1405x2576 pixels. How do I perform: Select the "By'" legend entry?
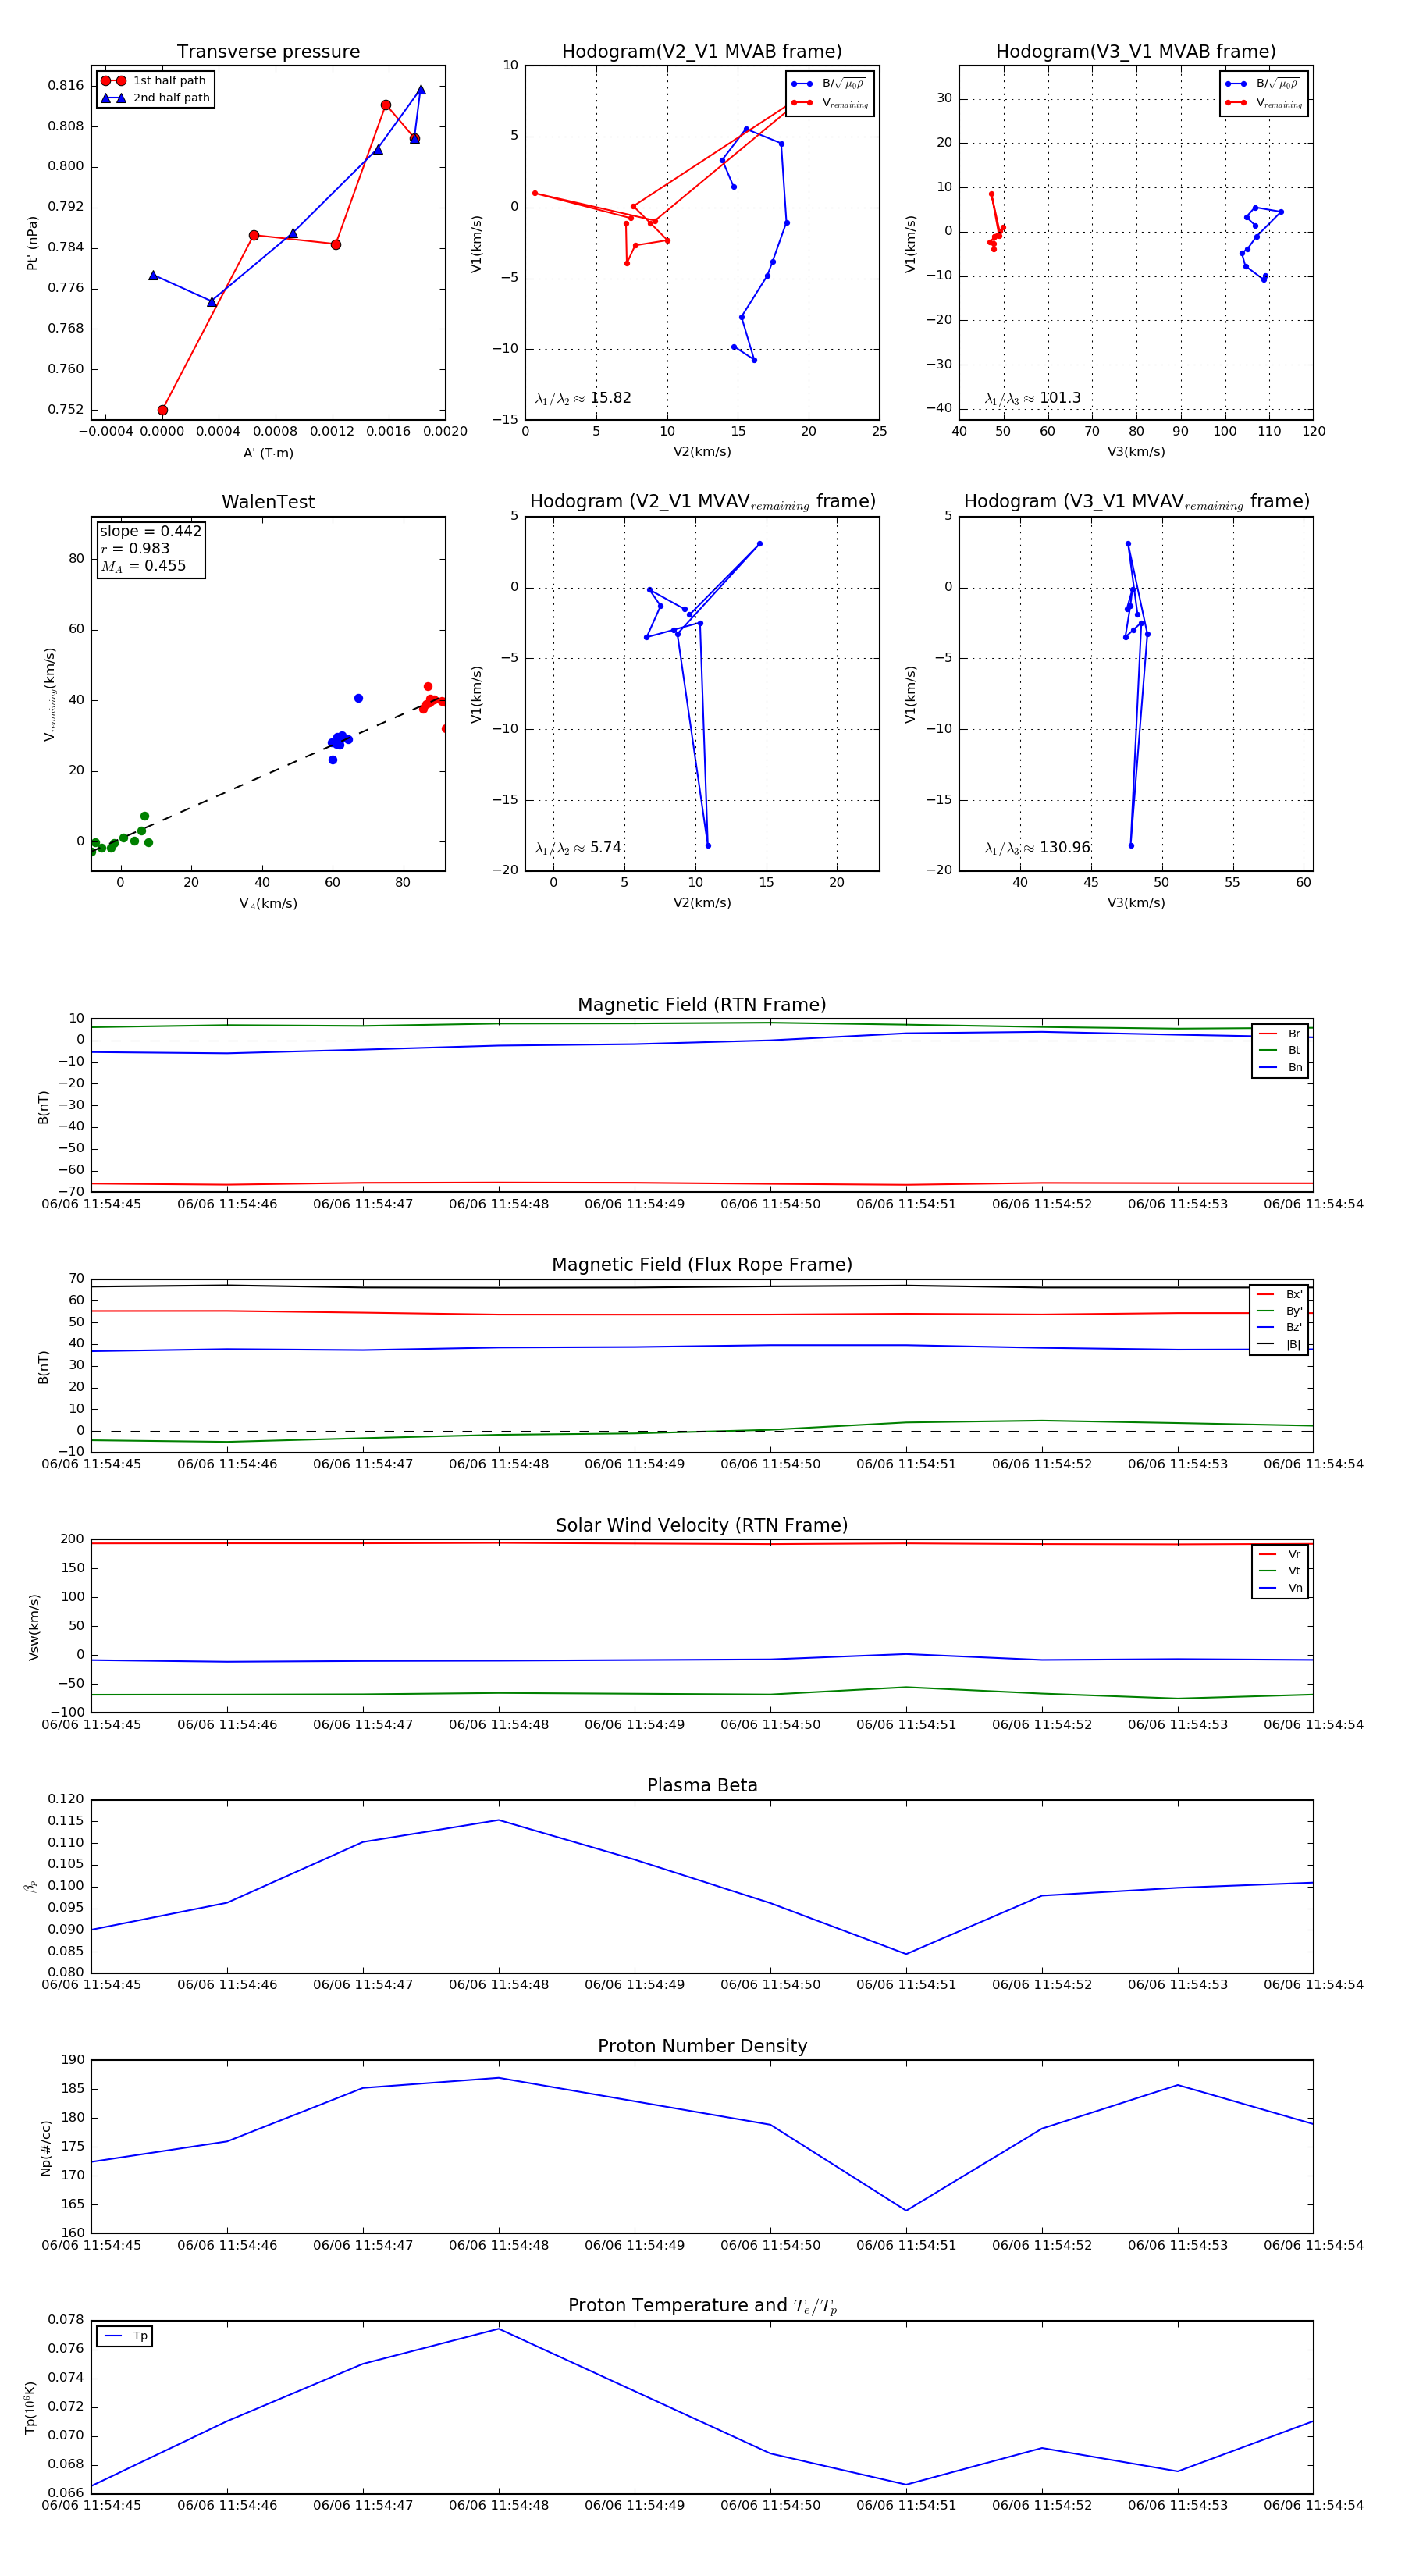[1279, 1311]
